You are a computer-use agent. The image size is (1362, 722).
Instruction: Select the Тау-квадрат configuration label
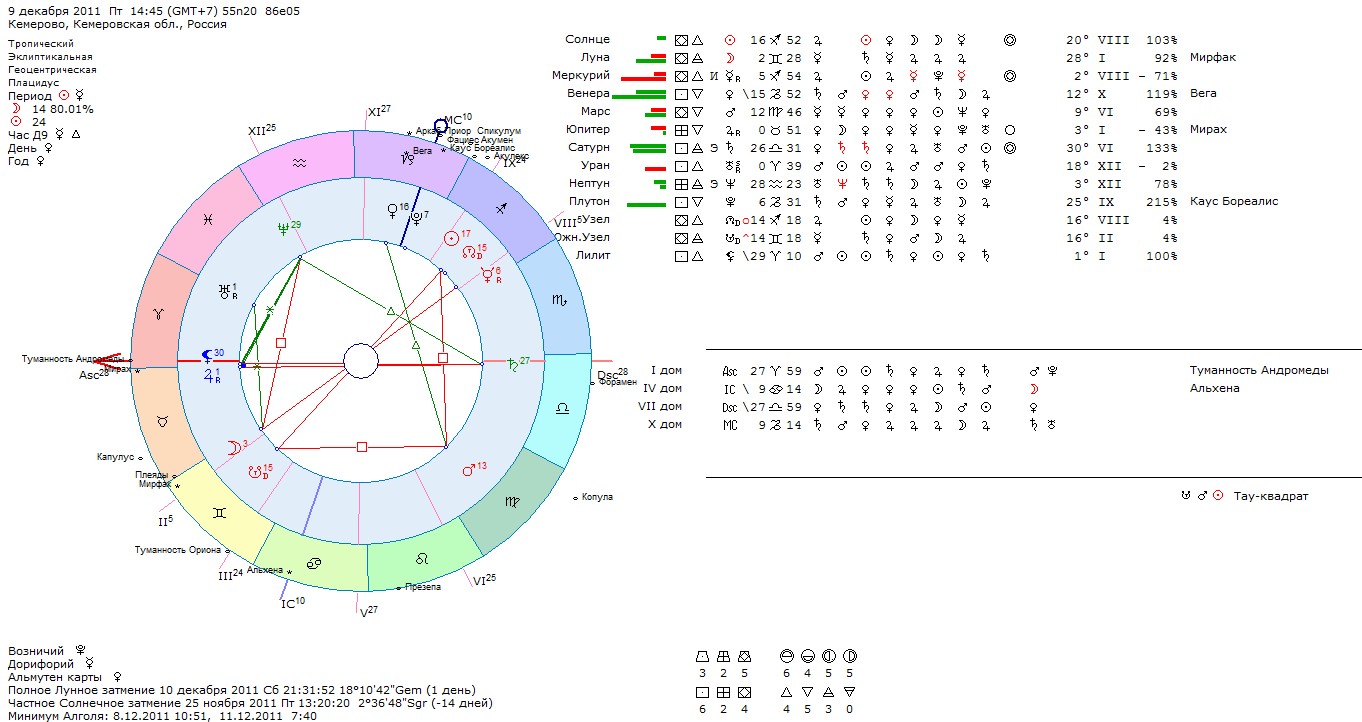tap(1270, 496)
